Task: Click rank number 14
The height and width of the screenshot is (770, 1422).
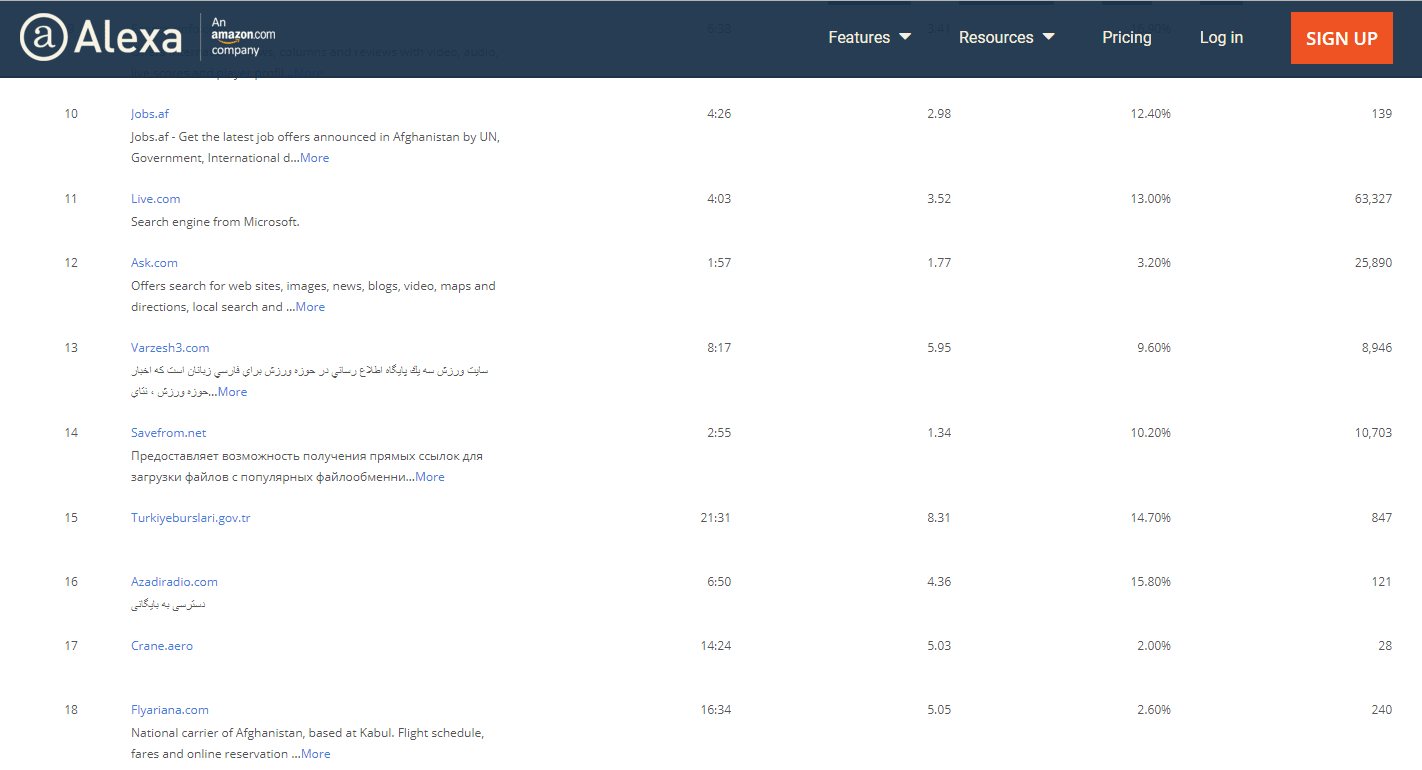Action: 71,433
